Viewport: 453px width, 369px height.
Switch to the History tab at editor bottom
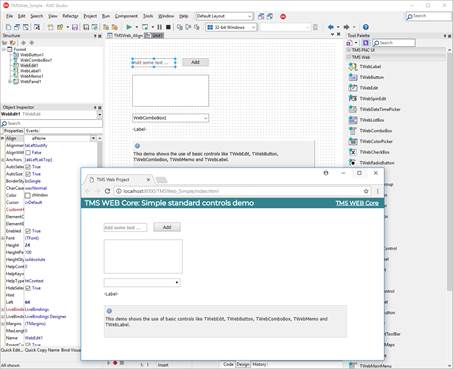[259, 364]
